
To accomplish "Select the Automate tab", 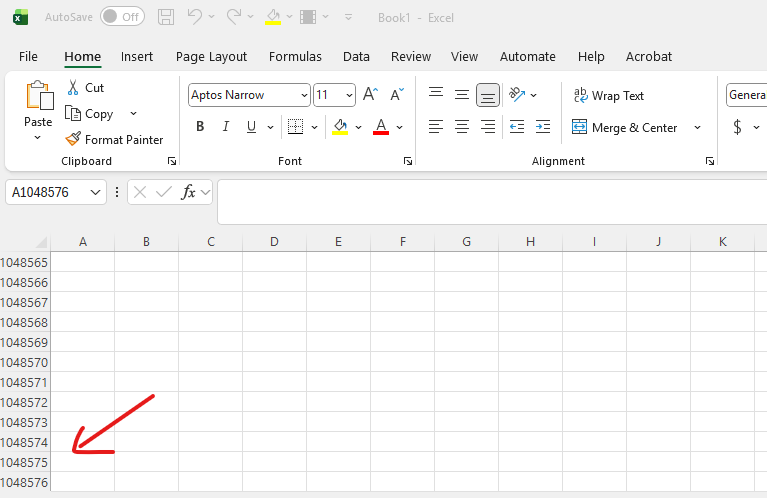I will pyautogui.click(x=527, y=57).
